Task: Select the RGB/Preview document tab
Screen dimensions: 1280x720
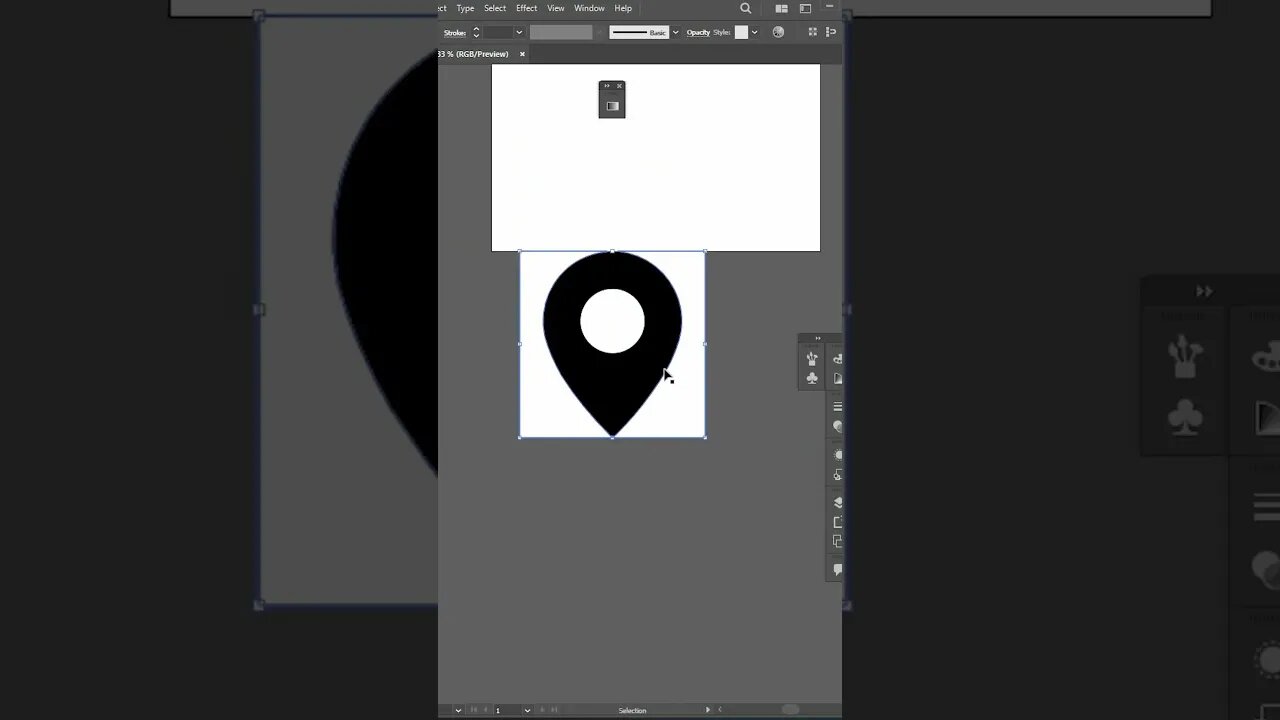Action: tap(474, 54)
